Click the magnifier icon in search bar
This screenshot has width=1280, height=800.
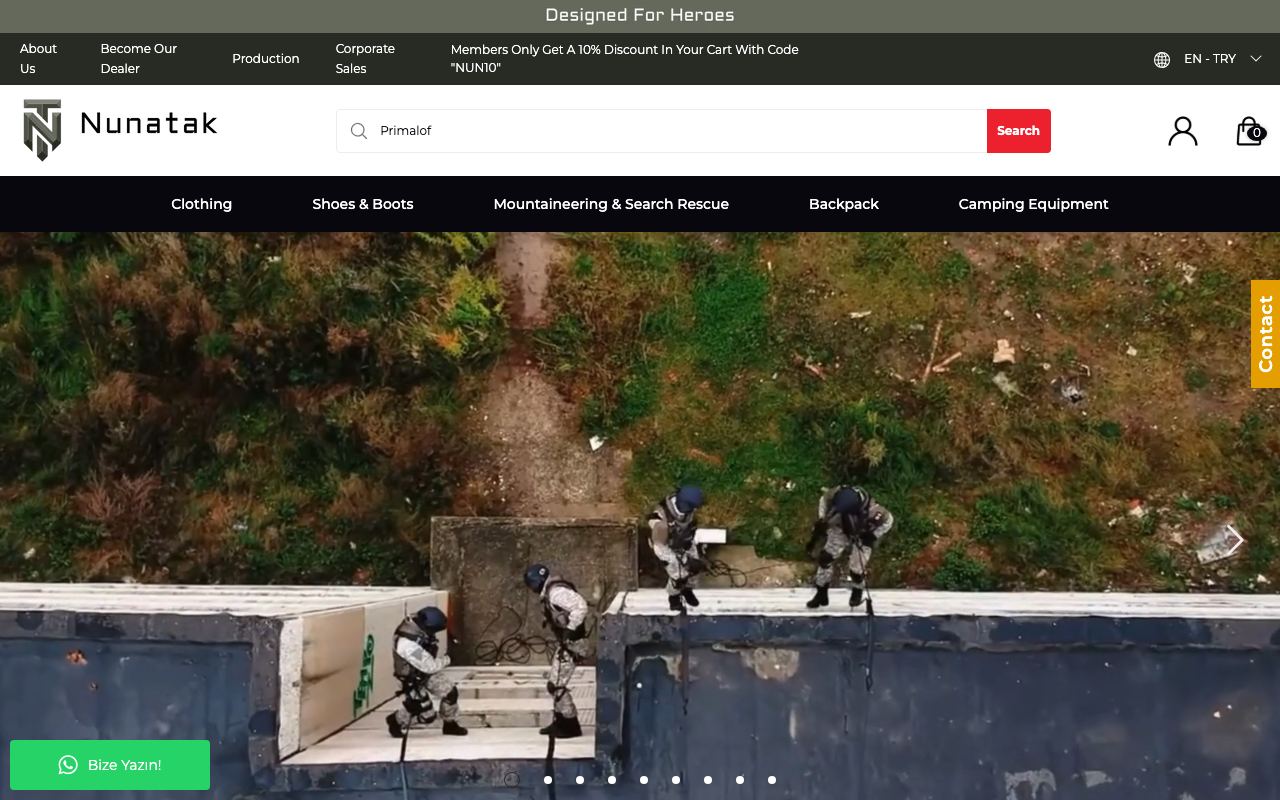click(x=359, y=131)
